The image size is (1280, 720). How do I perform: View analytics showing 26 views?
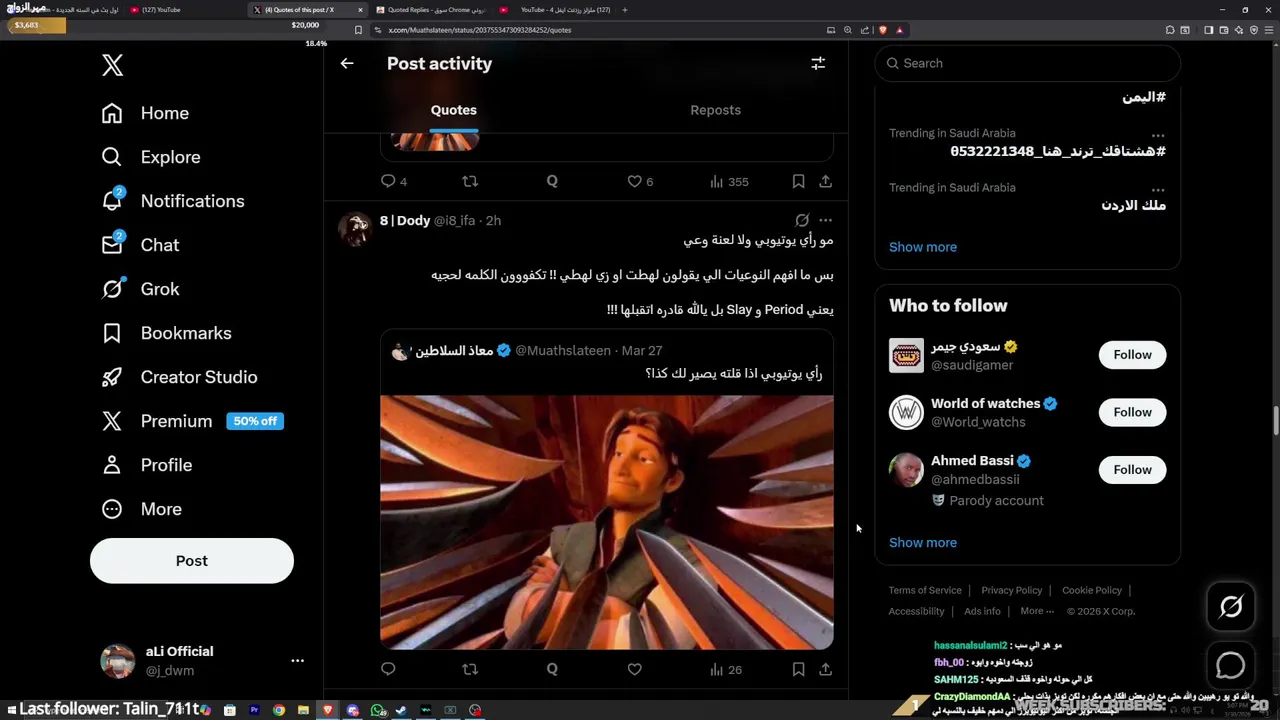coord(726,669)
